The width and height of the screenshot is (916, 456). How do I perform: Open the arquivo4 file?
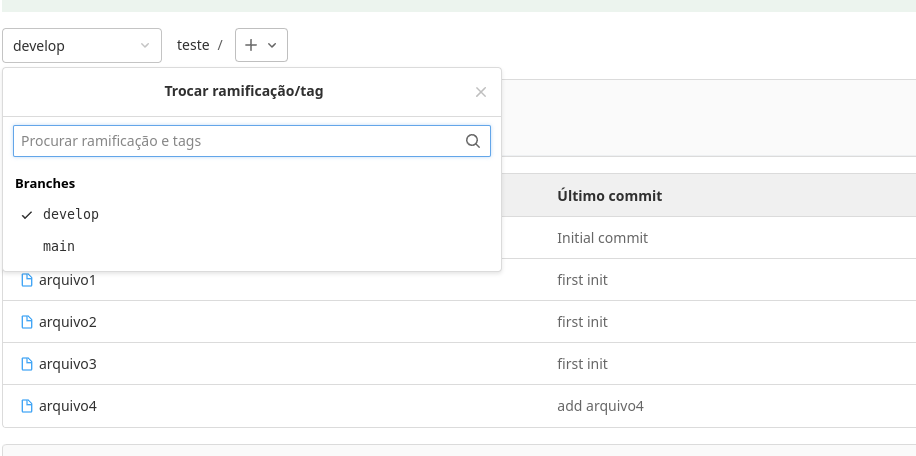click(67, 406)
